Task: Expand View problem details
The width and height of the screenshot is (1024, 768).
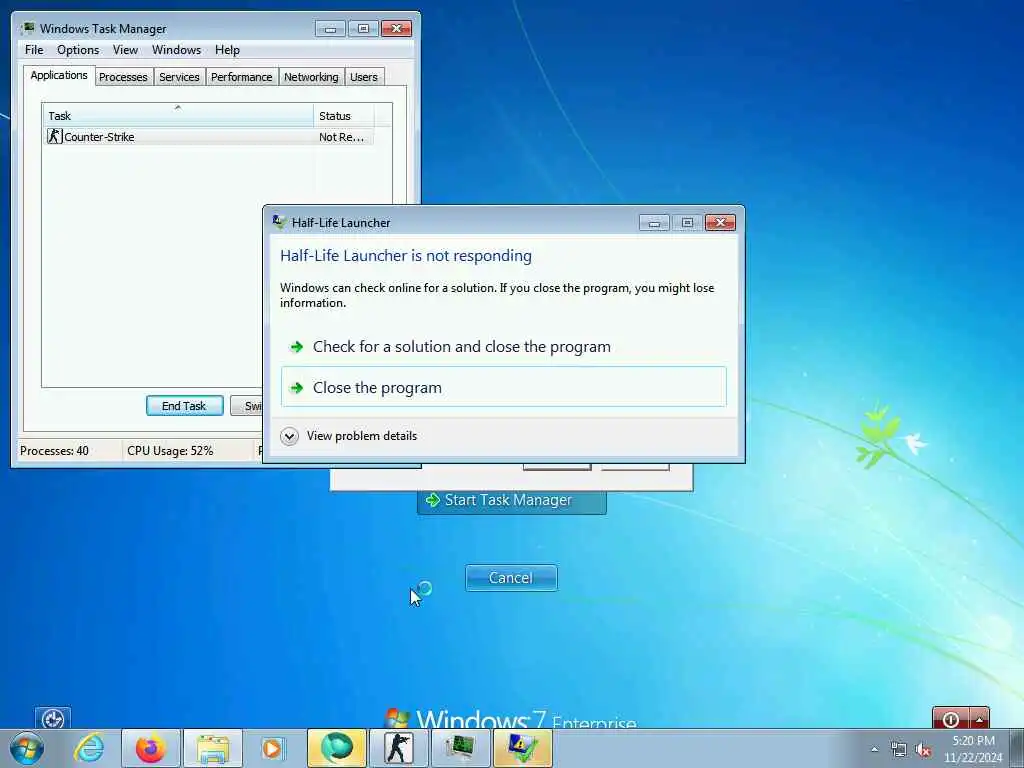Action: point(349,436)
